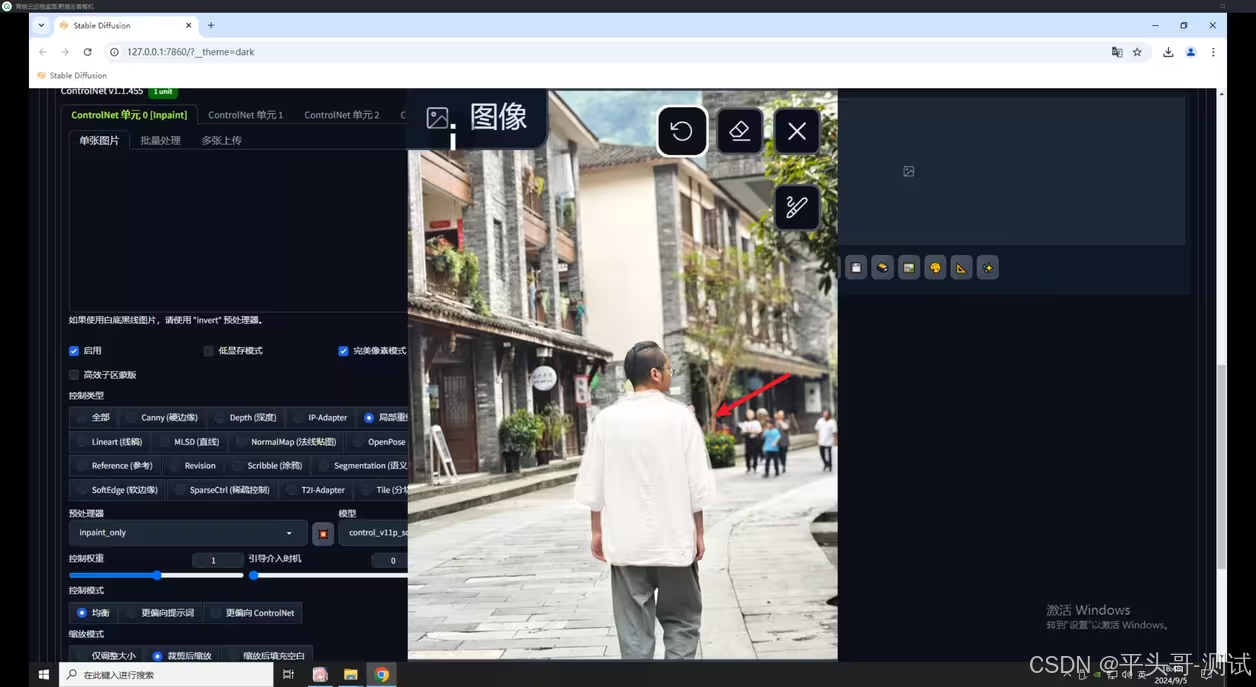Select the 缩放后填充空白 resize mode
Viewport: 1256px width, 687px height.
pos(267,656)
